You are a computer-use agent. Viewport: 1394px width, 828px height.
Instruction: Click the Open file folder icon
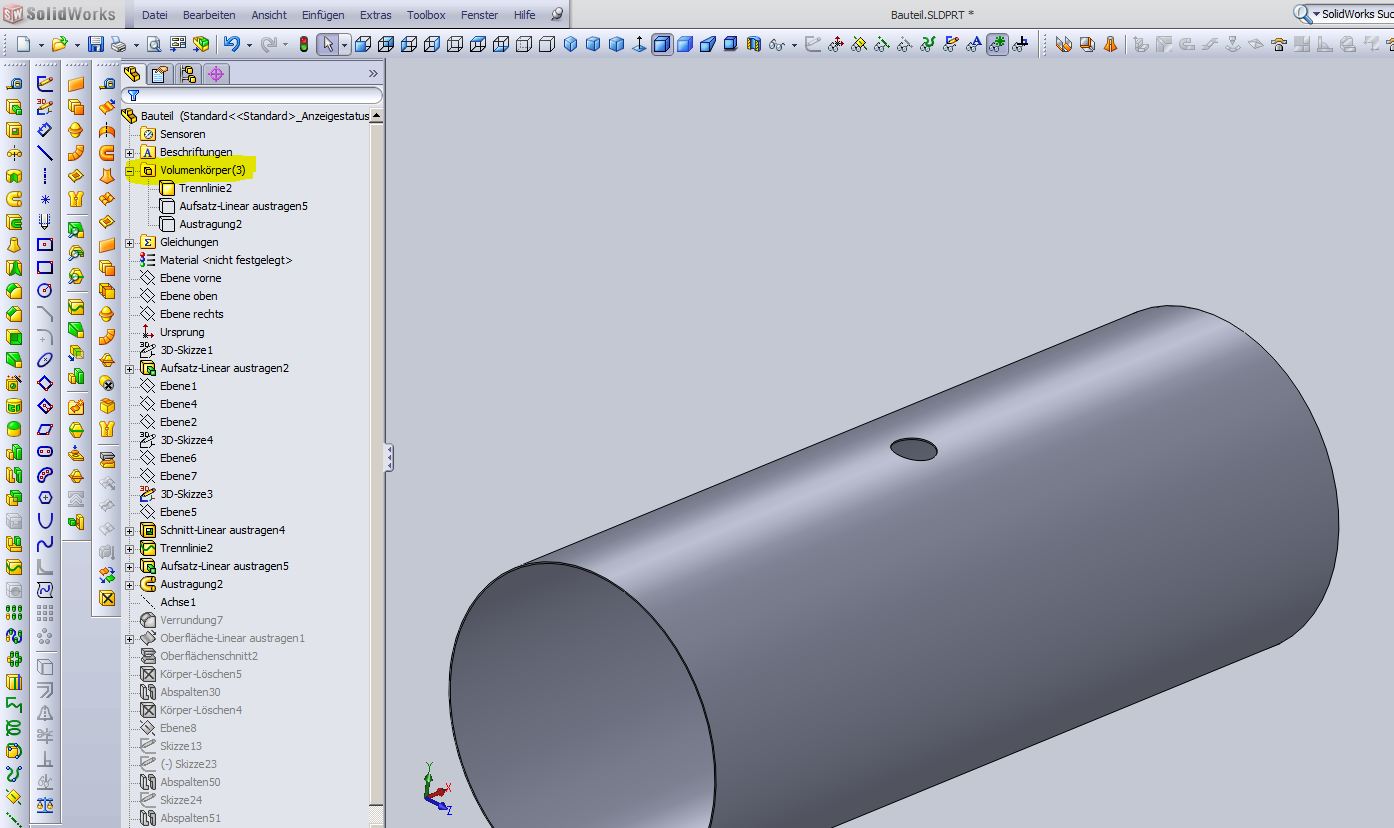(x=60, y=45)
